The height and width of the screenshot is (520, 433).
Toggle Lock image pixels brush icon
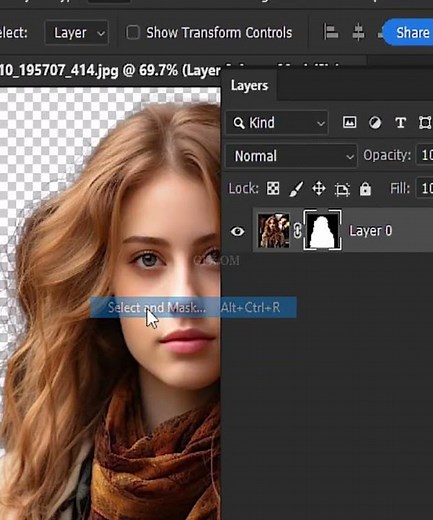[296, 189]
